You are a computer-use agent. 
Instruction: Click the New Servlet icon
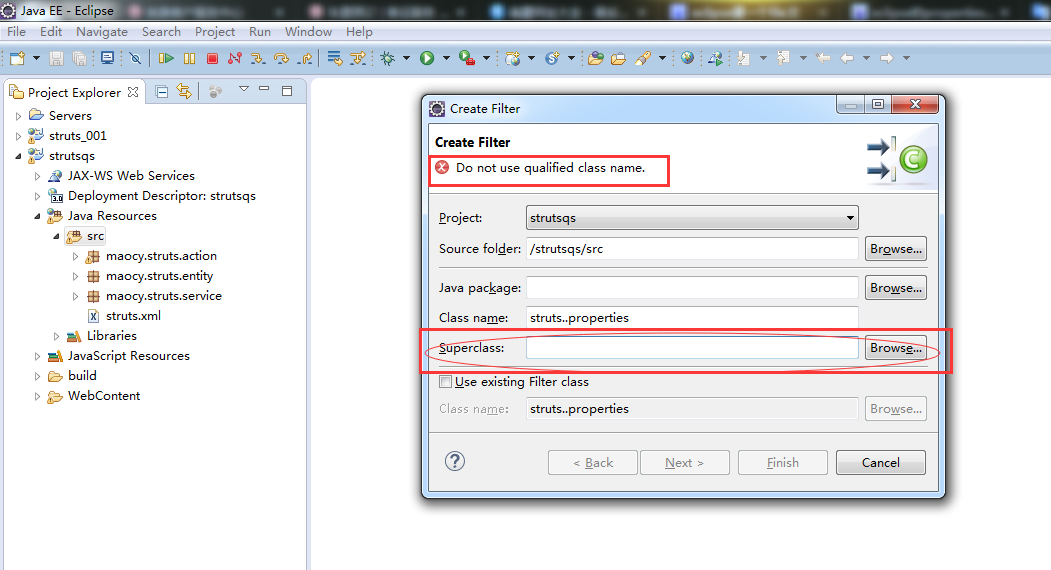coord(552,58)
